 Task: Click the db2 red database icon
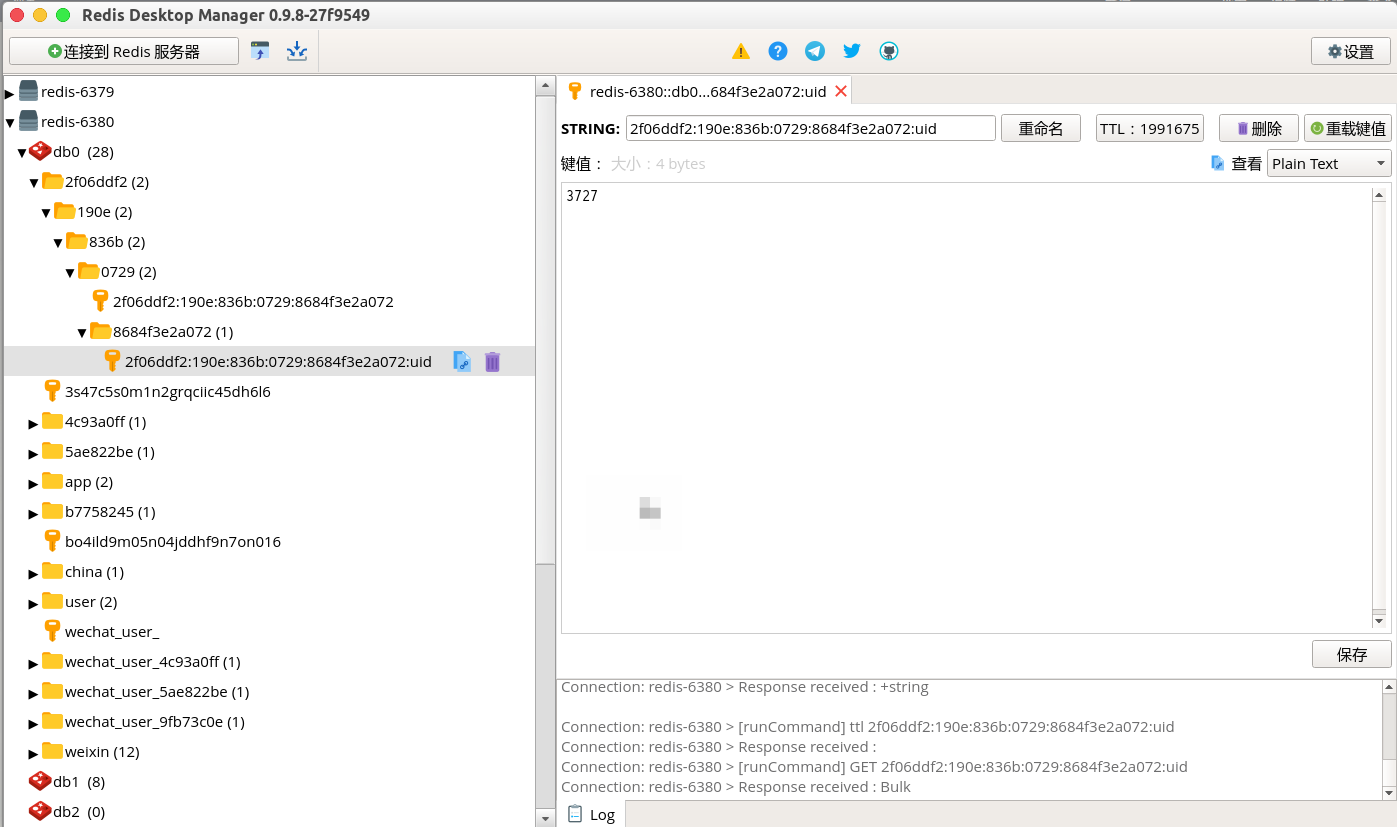tap(40, 811)
